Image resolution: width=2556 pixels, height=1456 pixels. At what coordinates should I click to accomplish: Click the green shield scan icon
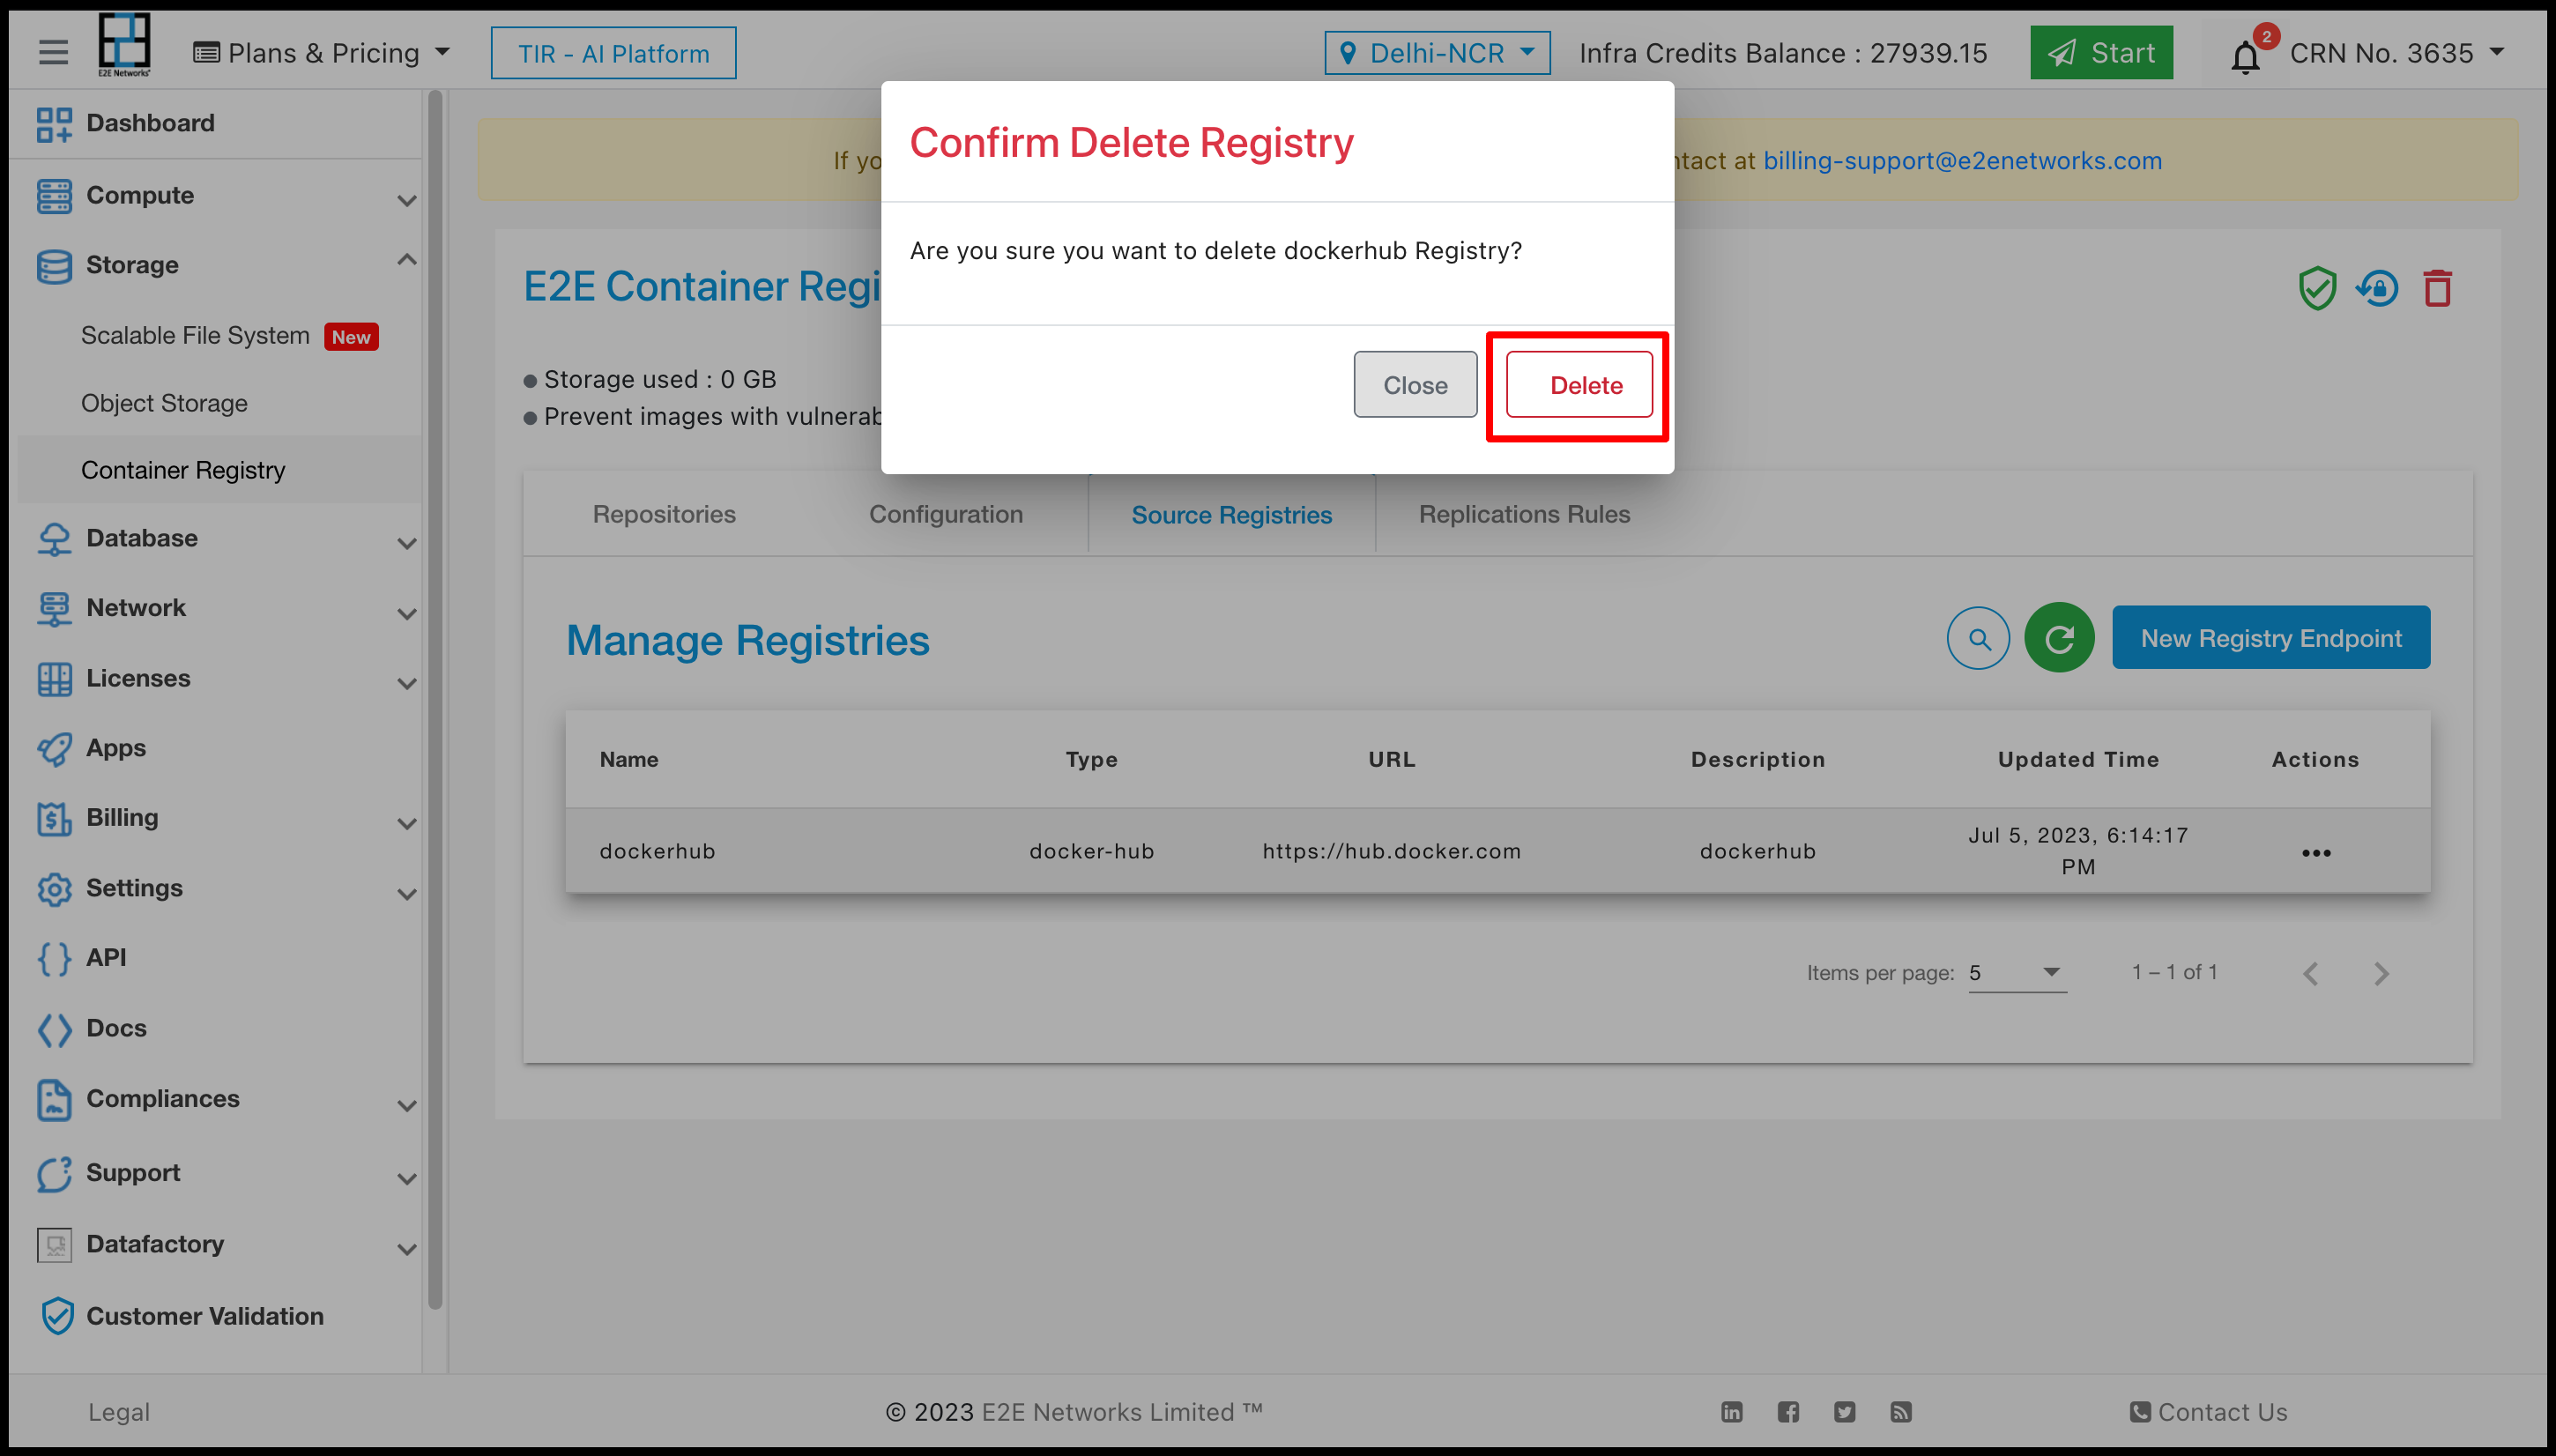pos(2317,289)
